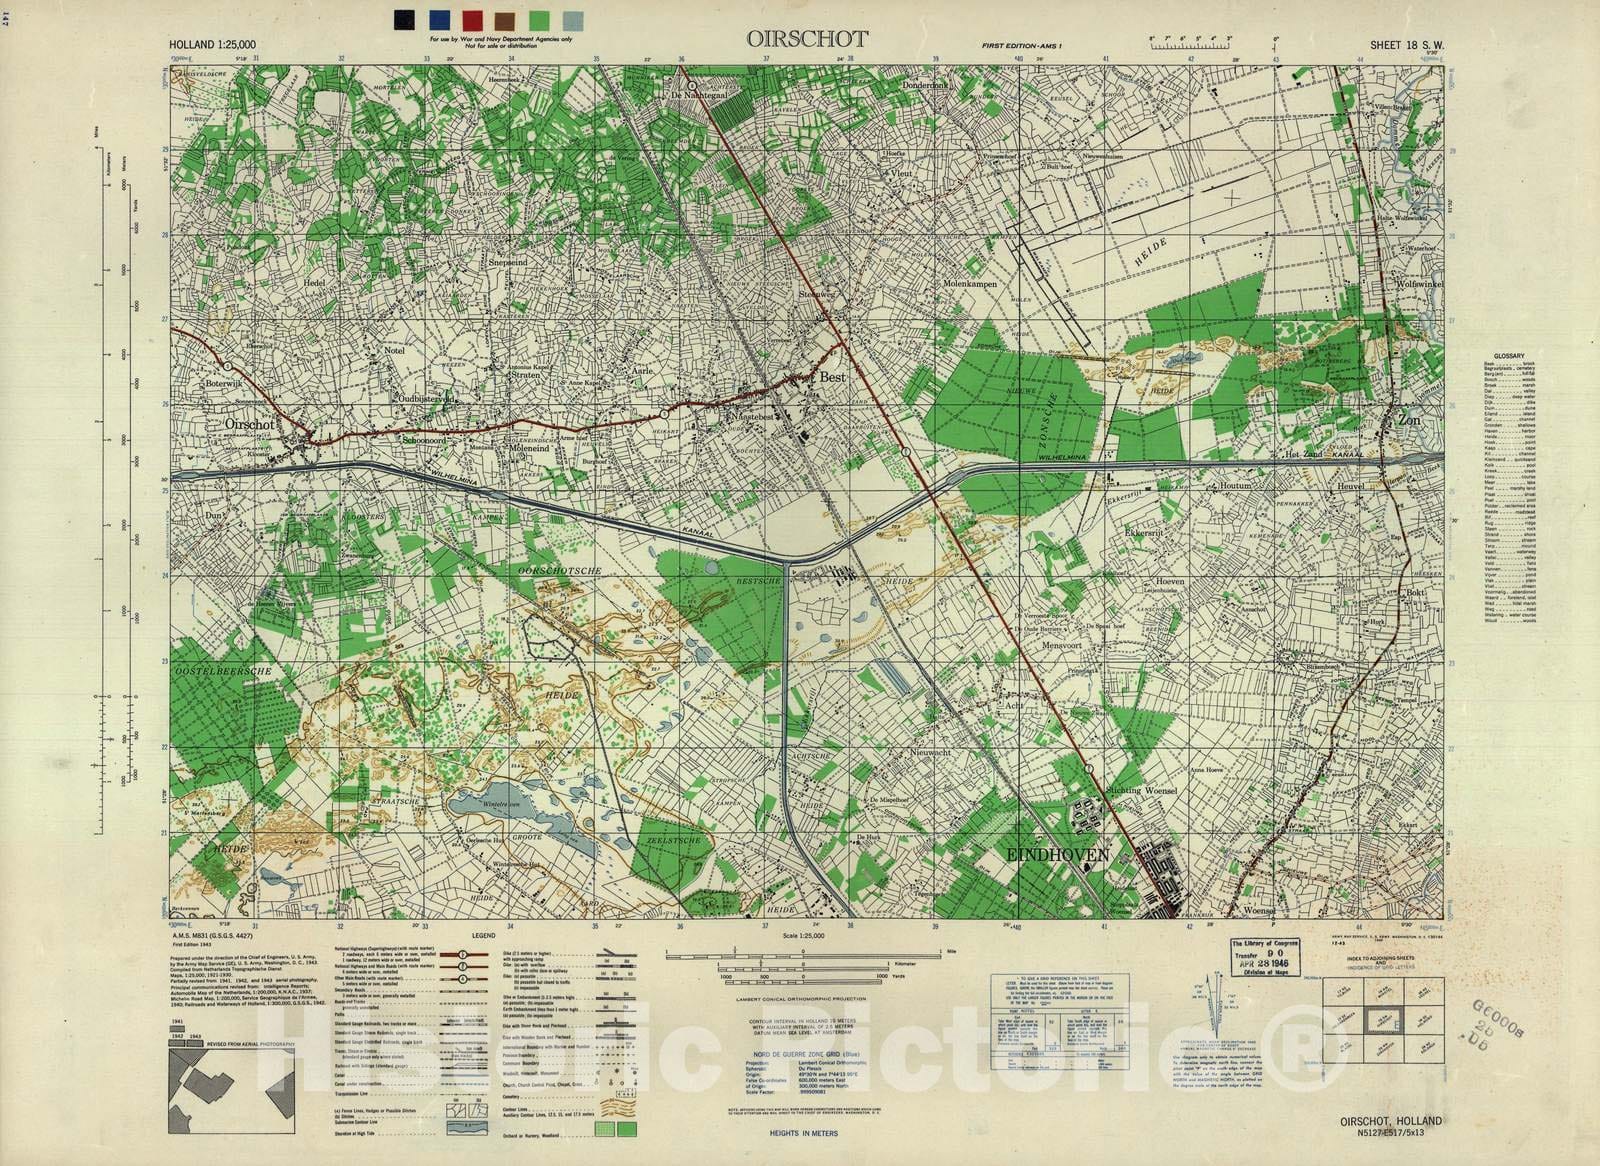Viewport: 1600px width, 1166px height.
Task: Click the Hedel place name
Action: [315, 283]
